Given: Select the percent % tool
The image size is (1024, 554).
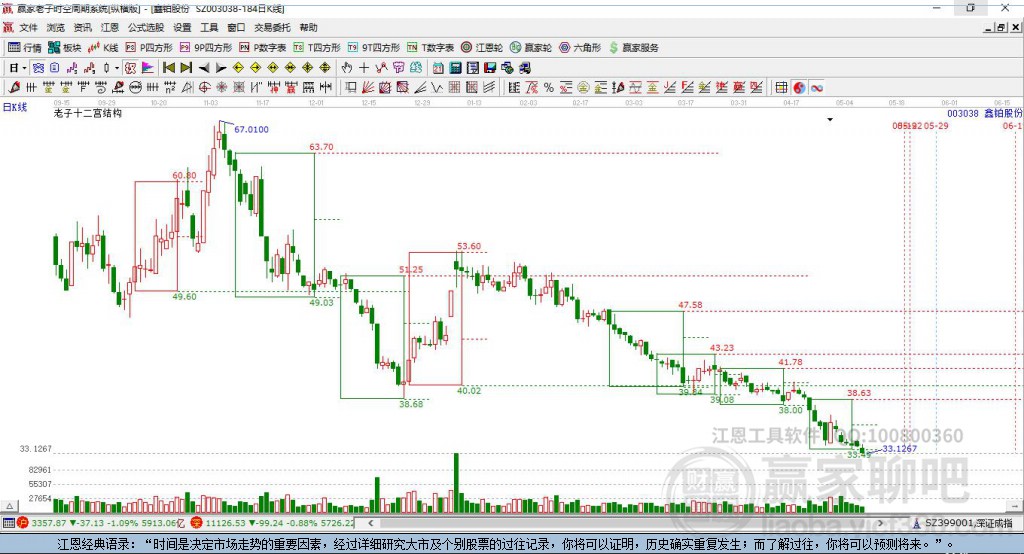Looking at the screenshot, I should pos(549,88).
